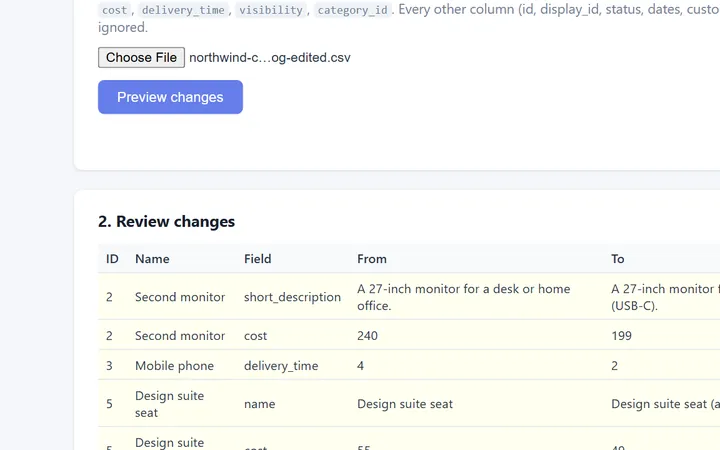Click the ID column header
This screenshot has width=720, height=450.
pyautogui.click(x=112, y=259)
